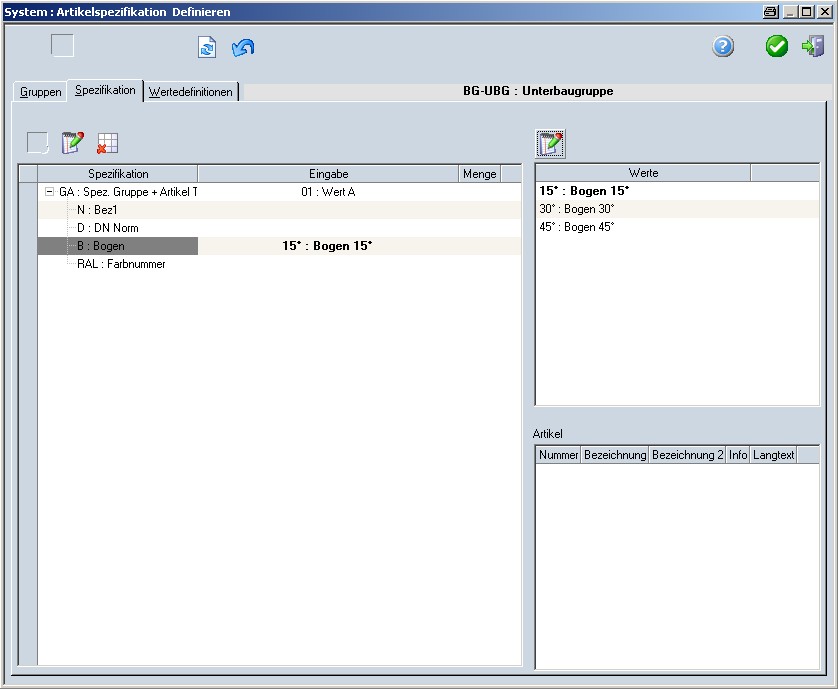The width and height of the screenshot is (838, 689).
Task: Select the RAL : Farbnummer specification
Action: click(121, 264)
